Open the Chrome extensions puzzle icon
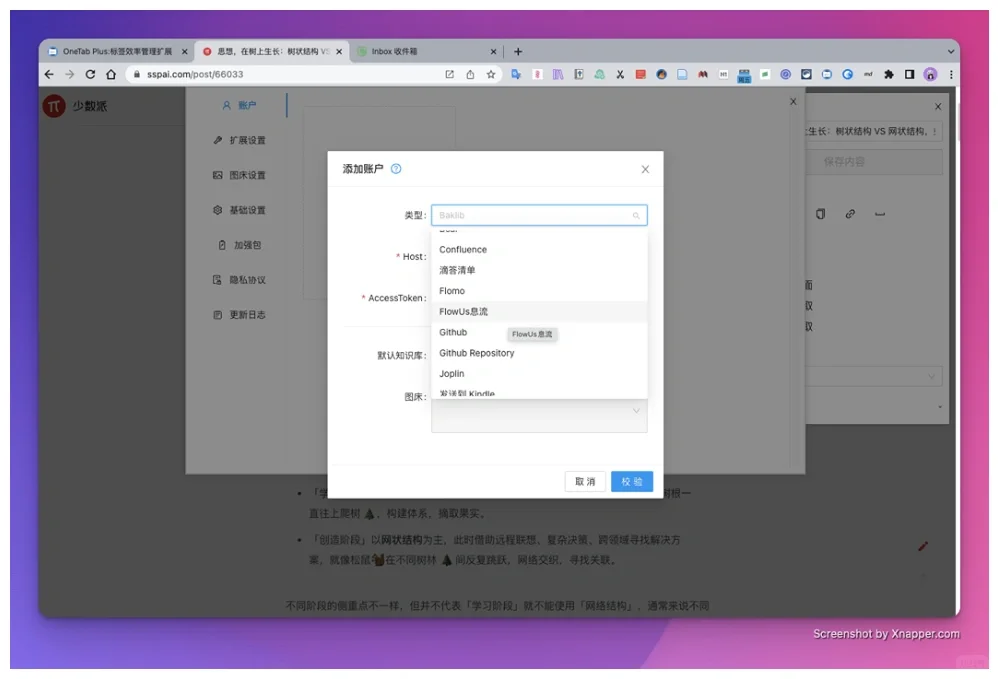The height and width of the screenshot is (679, 998). [x=887, y=73]
